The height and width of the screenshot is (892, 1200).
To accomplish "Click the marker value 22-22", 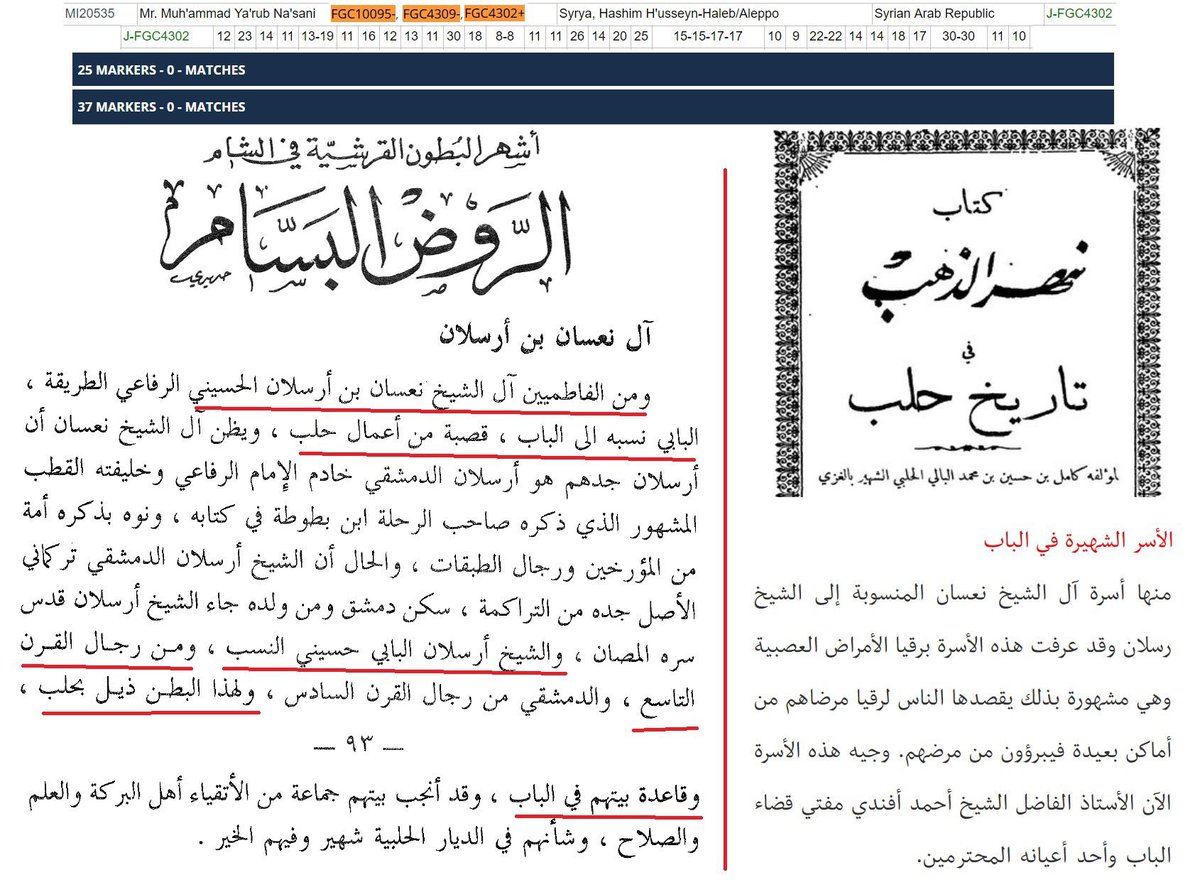I will [826, 35].
